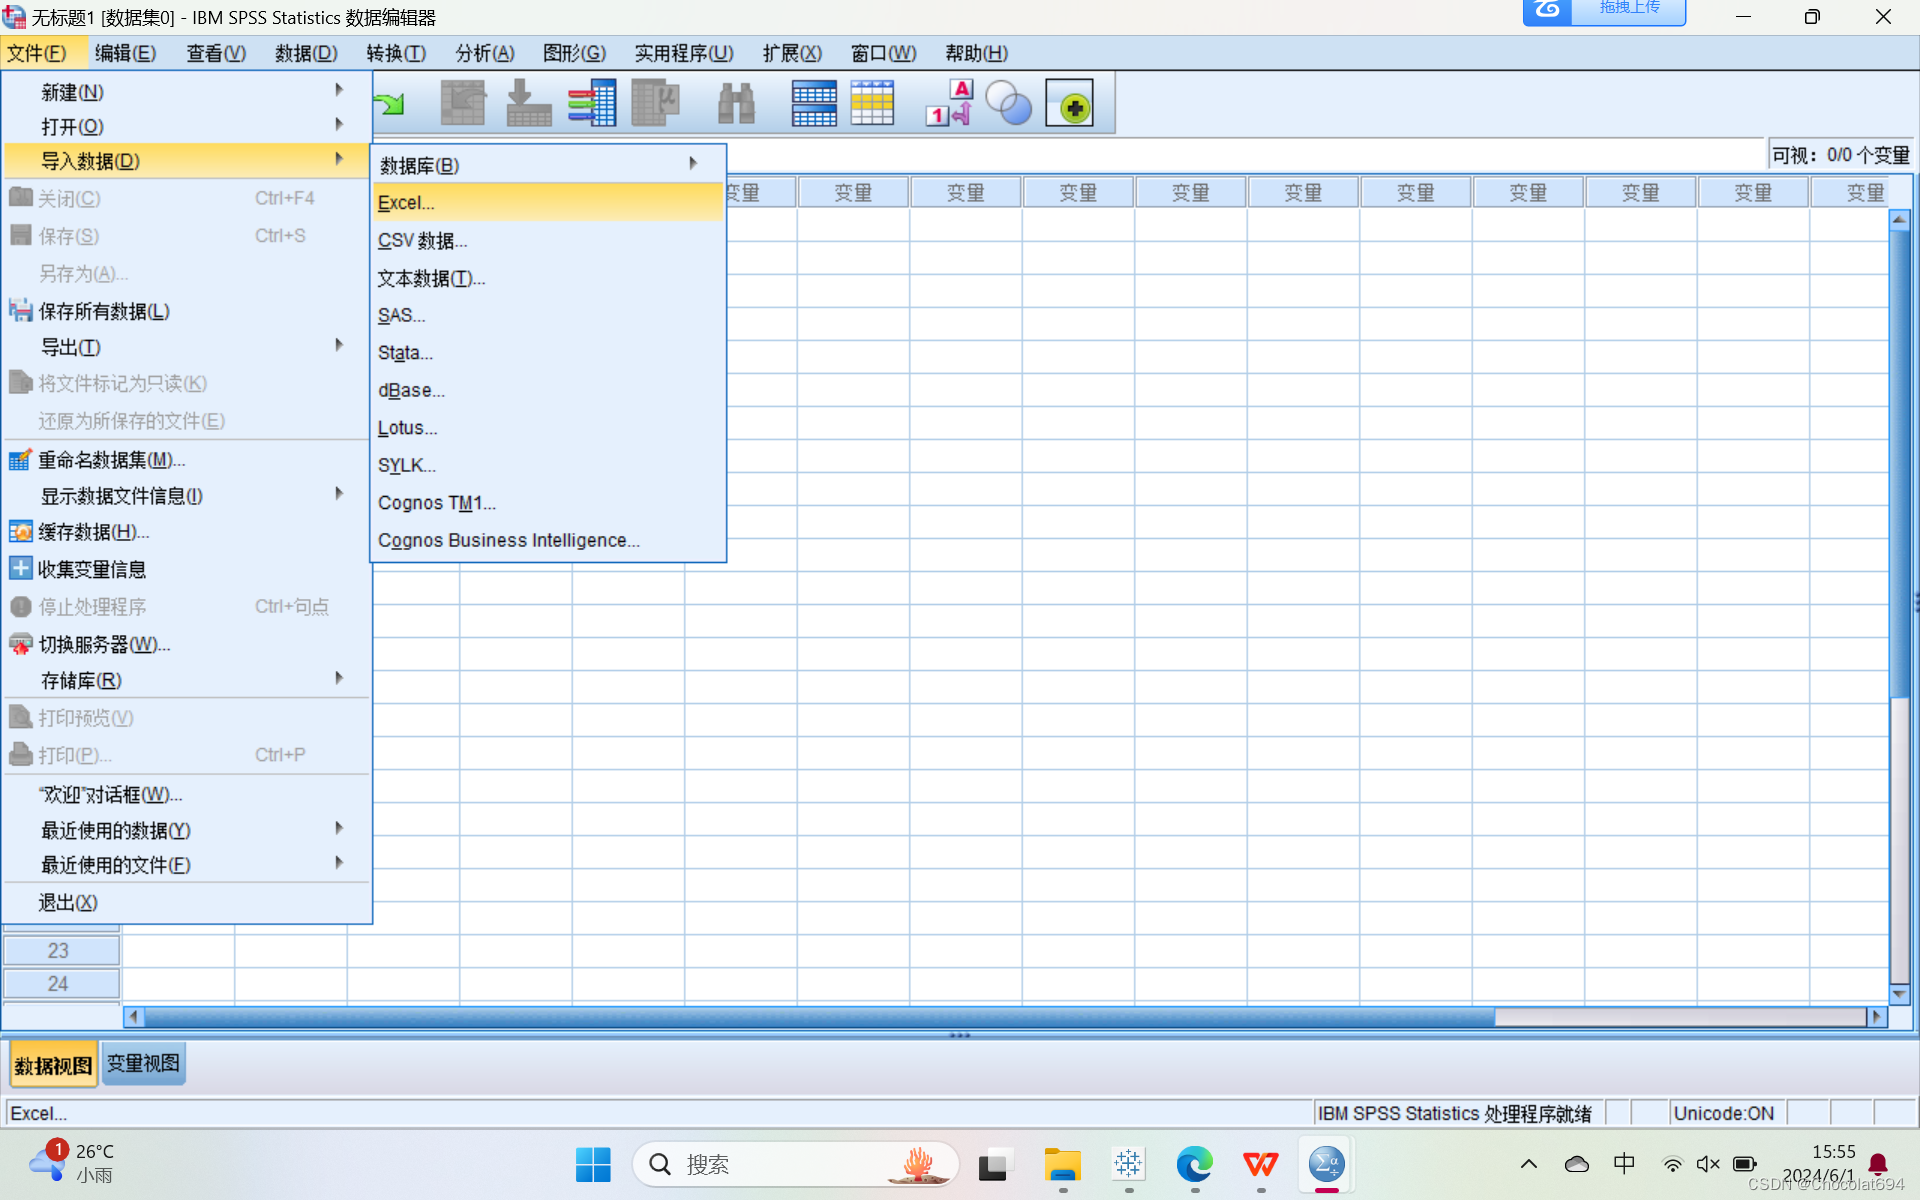This screenshot has width=1920, height=1200.
Task: Click the Variables icon in toolbar
Action: (591, 103)
